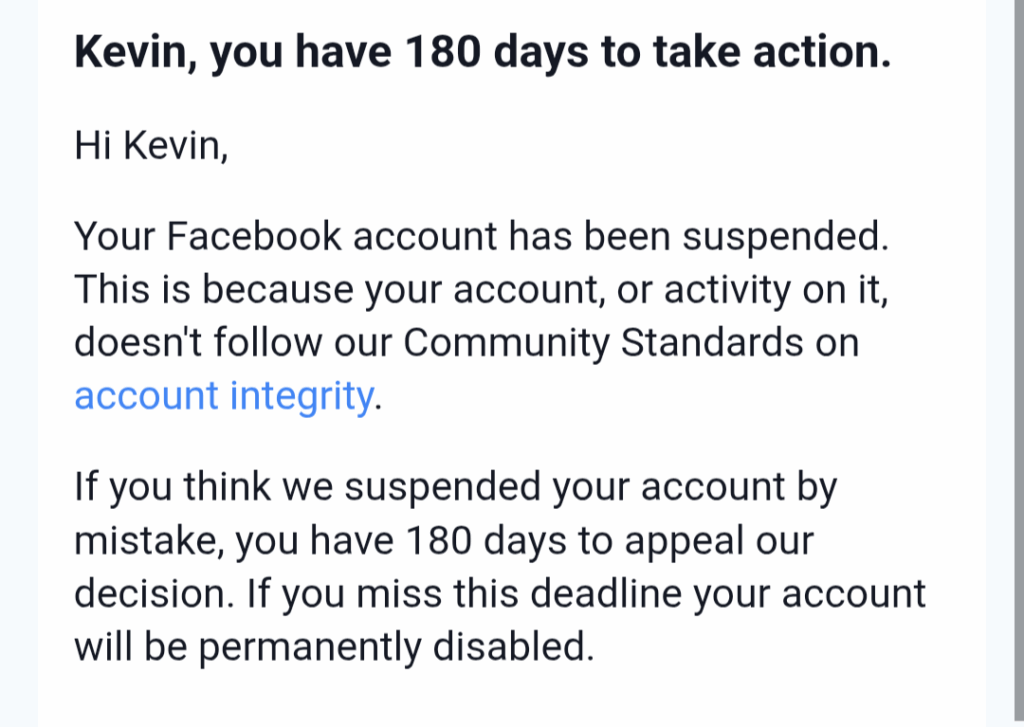
Task: Click the word "Facebook" in the message
Action: tap(256, 238)
